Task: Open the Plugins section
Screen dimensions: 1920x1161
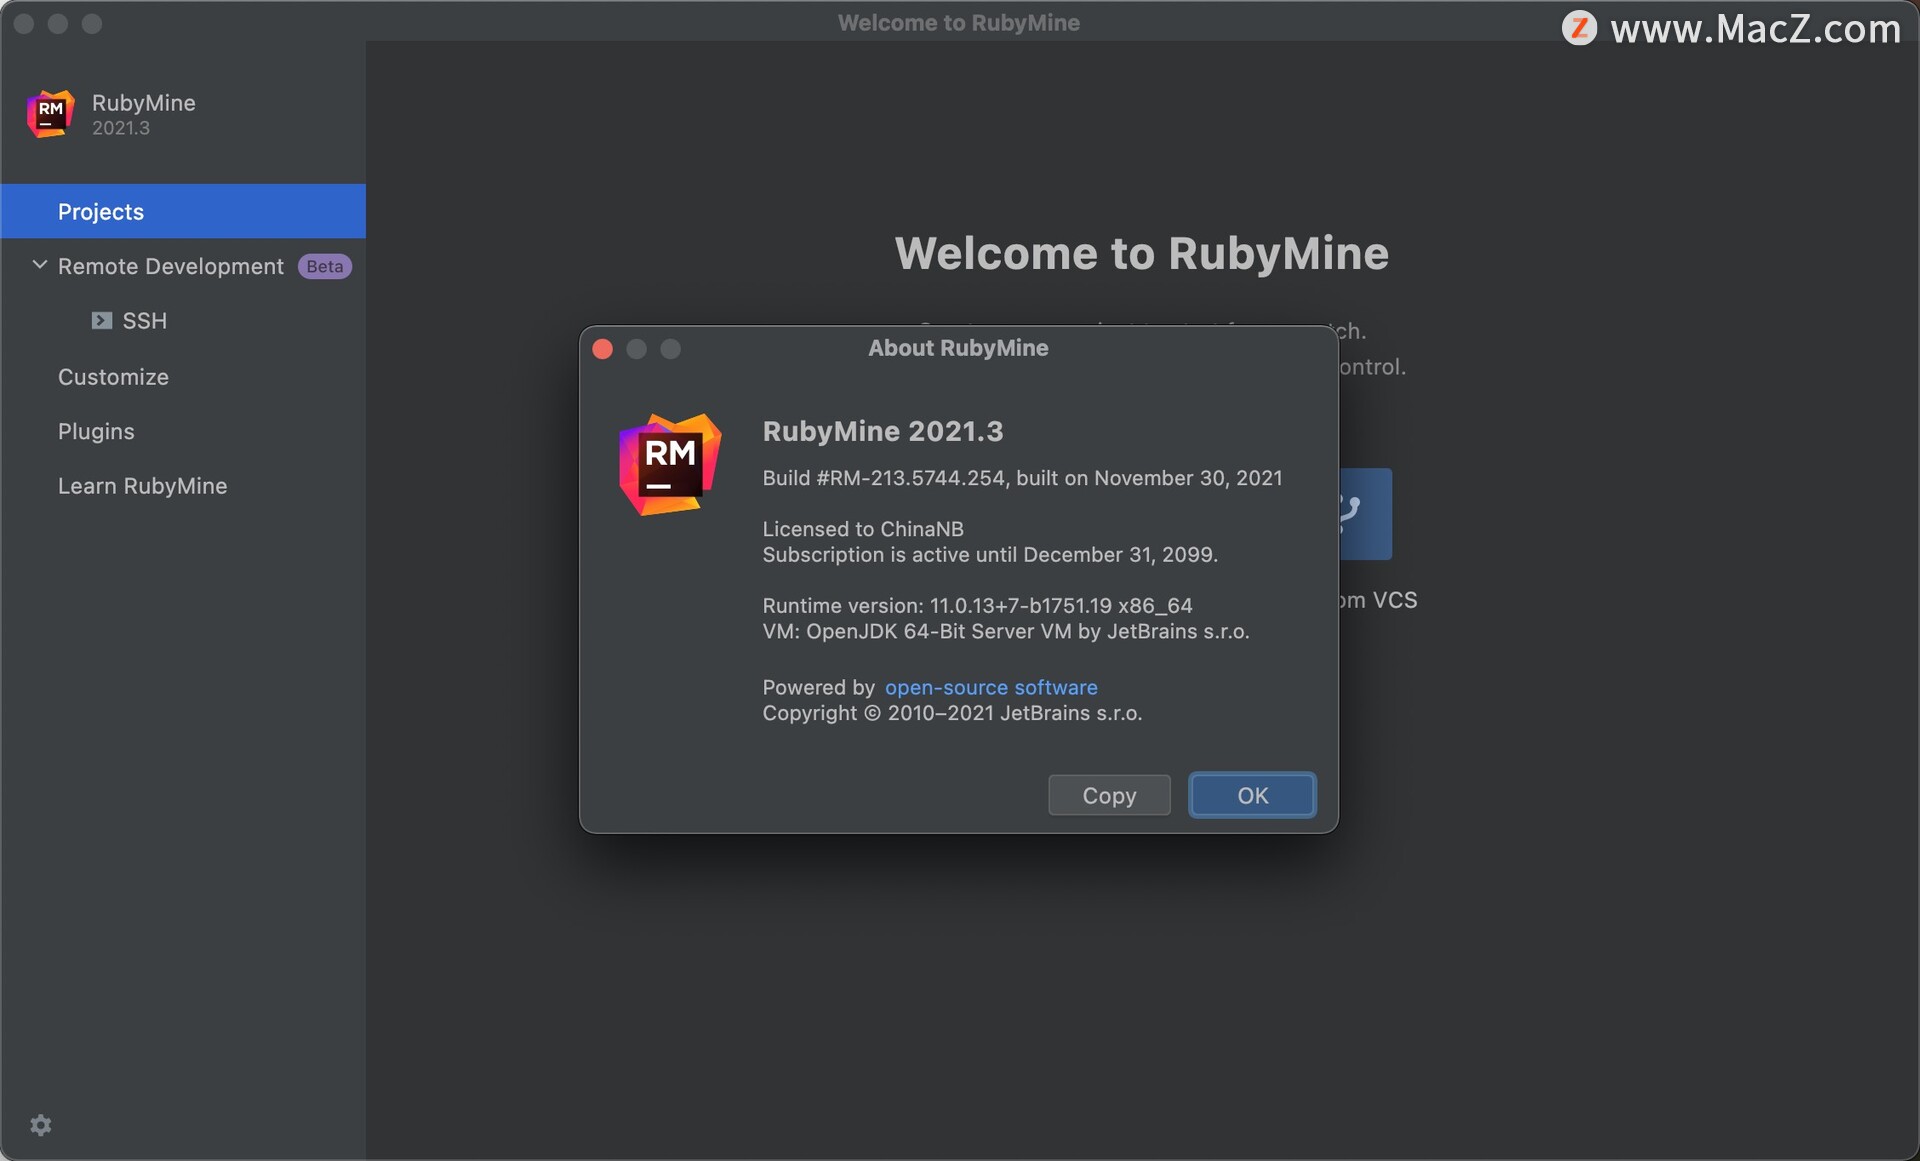Action: 96,431
